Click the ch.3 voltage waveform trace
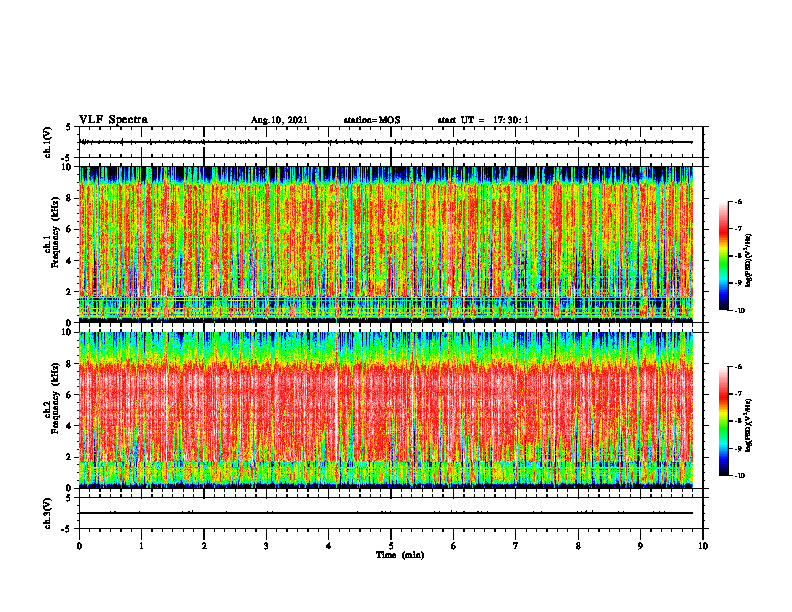 click(386, 513)
